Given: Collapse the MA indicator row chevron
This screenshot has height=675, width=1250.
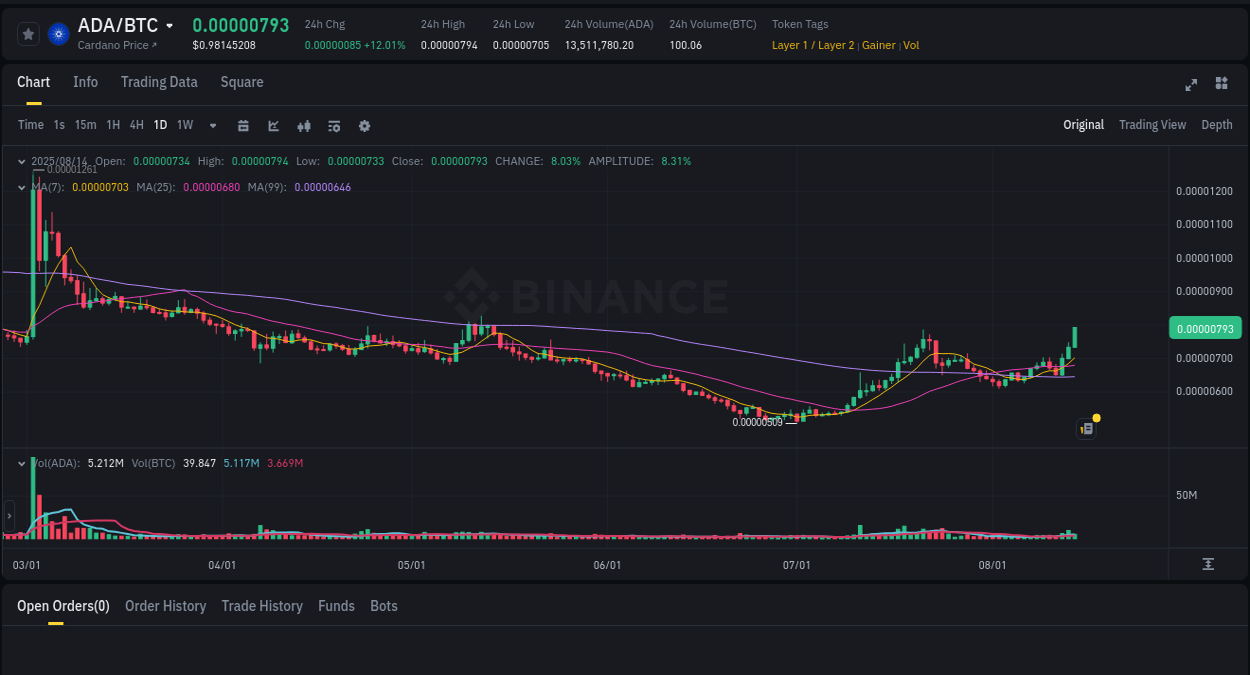Looking at the screenshot, I should point(22,187).
